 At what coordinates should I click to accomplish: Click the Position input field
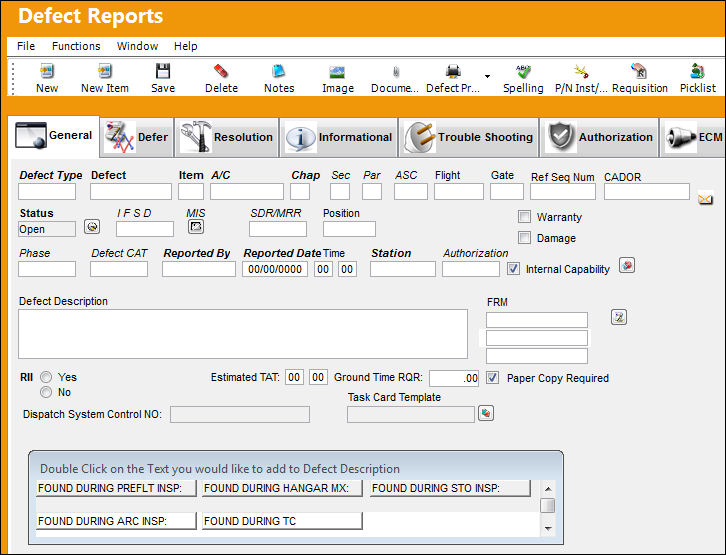tap(349, 229)
